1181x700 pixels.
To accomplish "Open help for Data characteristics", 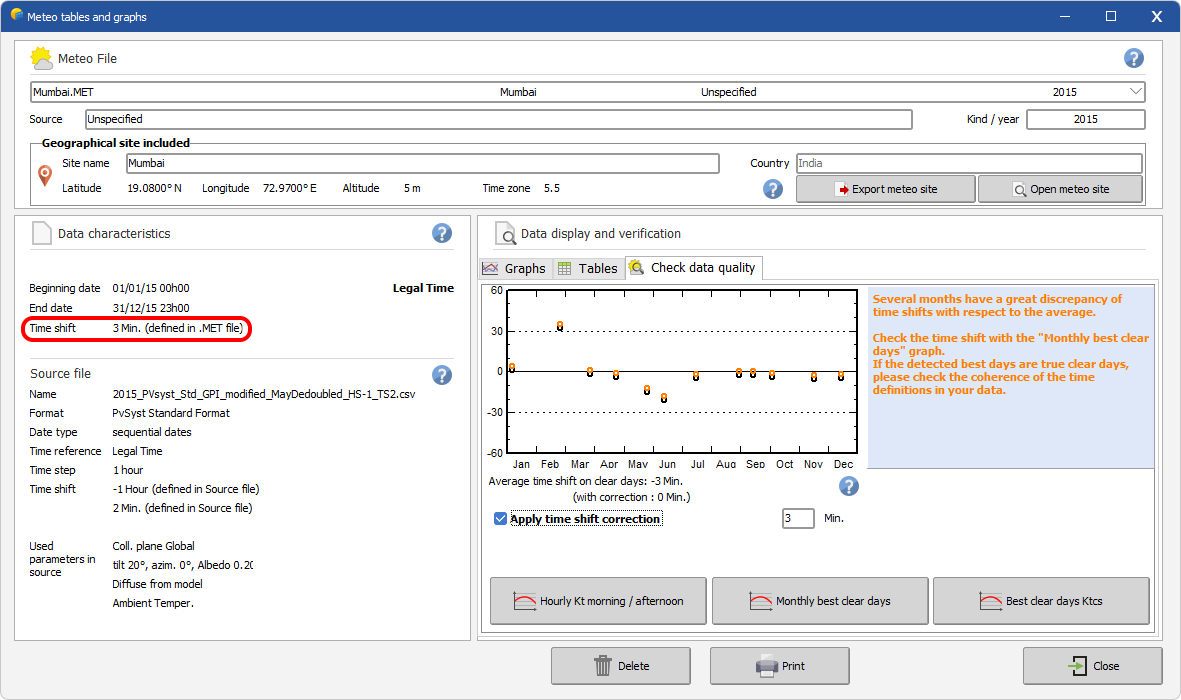I will [x=441, y=234].
